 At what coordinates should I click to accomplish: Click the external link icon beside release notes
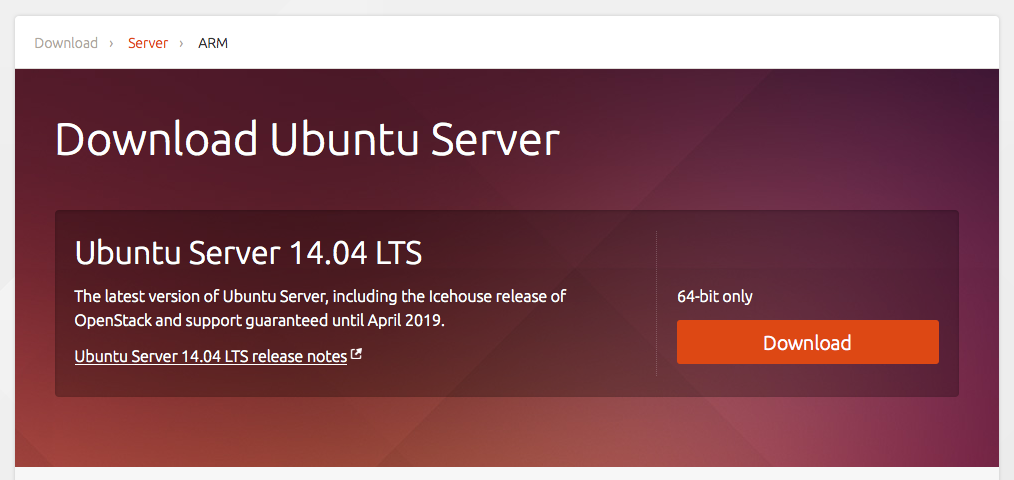[357, 355]
